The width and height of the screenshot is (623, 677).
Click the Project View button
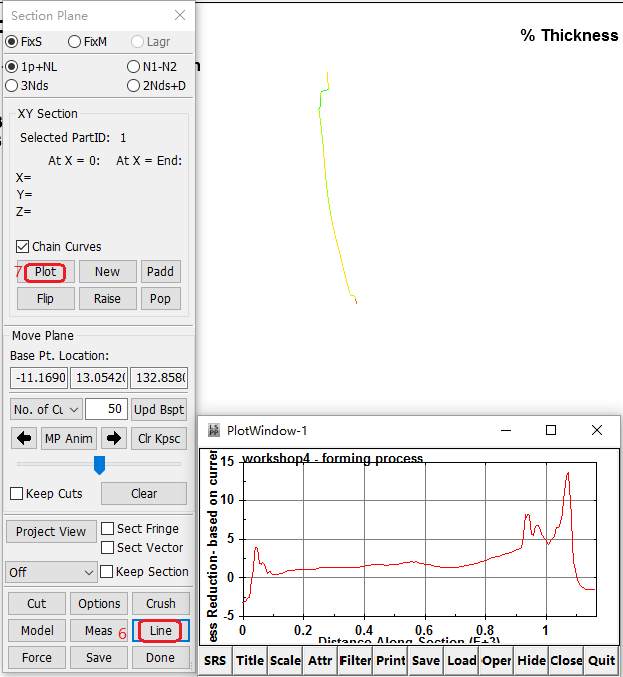point(51,531)
